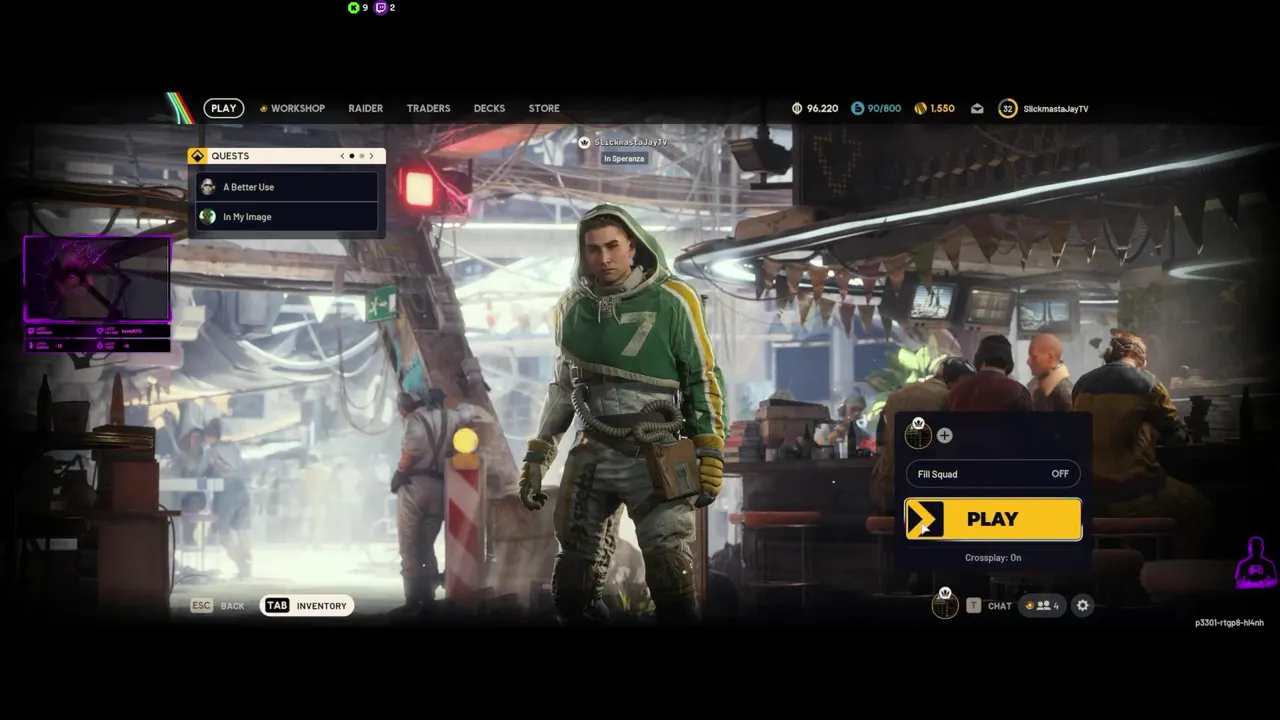The image size is (1280, 720).
Task: Click the green viewer count icon showing 9
Action: 353,7
